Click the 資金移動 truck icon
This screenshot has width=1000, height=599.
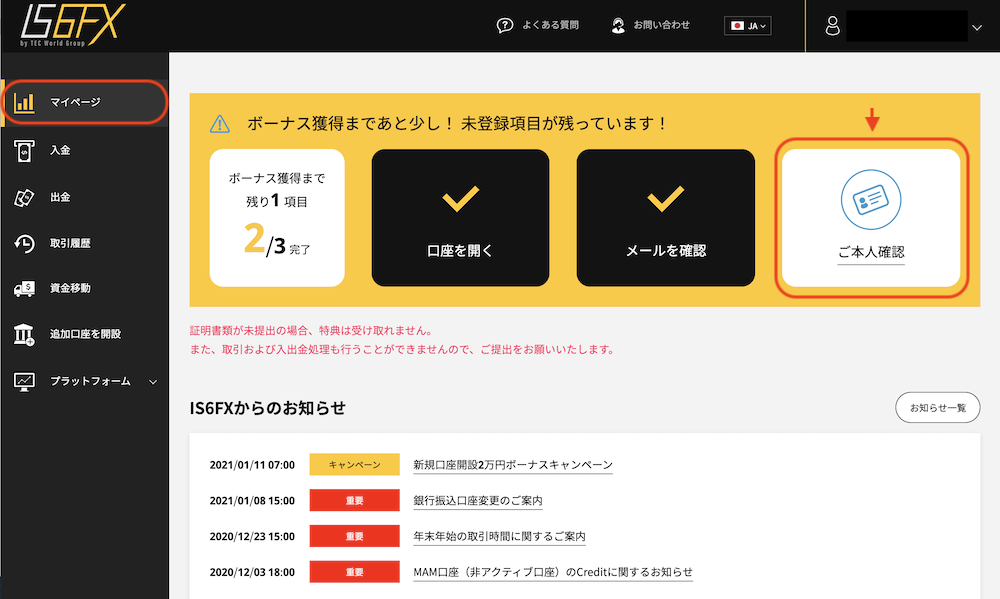(24, 288)
